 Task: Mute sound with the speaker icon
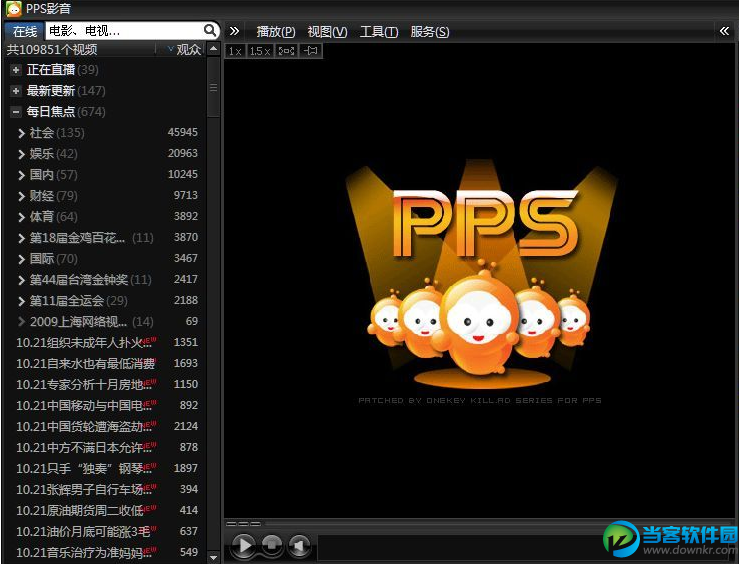(x=298, y=546)
